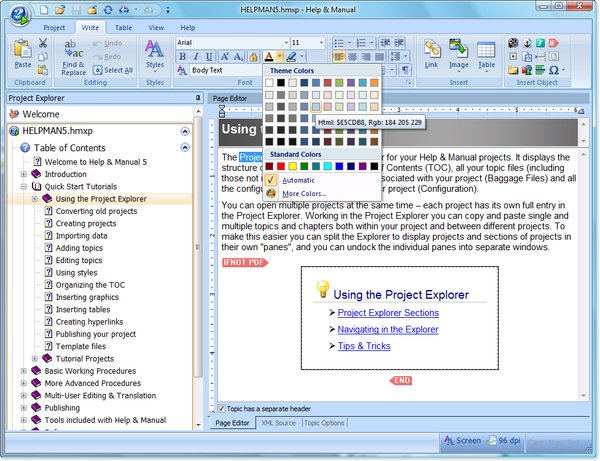Viewport: 600px width, 461px height.
Task: Click the Paste icon in Clipboard group
Action: click(23, 53)
